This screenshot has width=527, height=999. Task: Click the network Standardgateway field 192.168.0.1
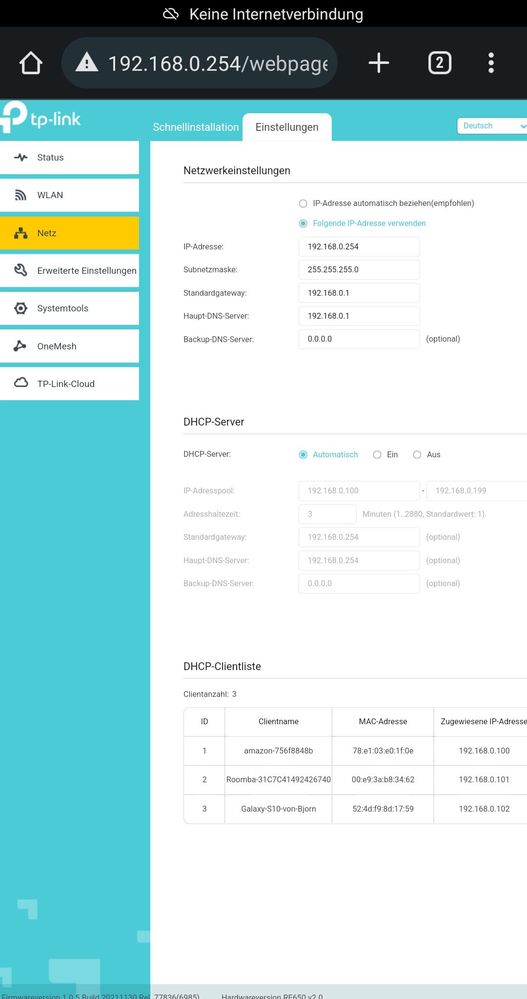tap(359, 293)
